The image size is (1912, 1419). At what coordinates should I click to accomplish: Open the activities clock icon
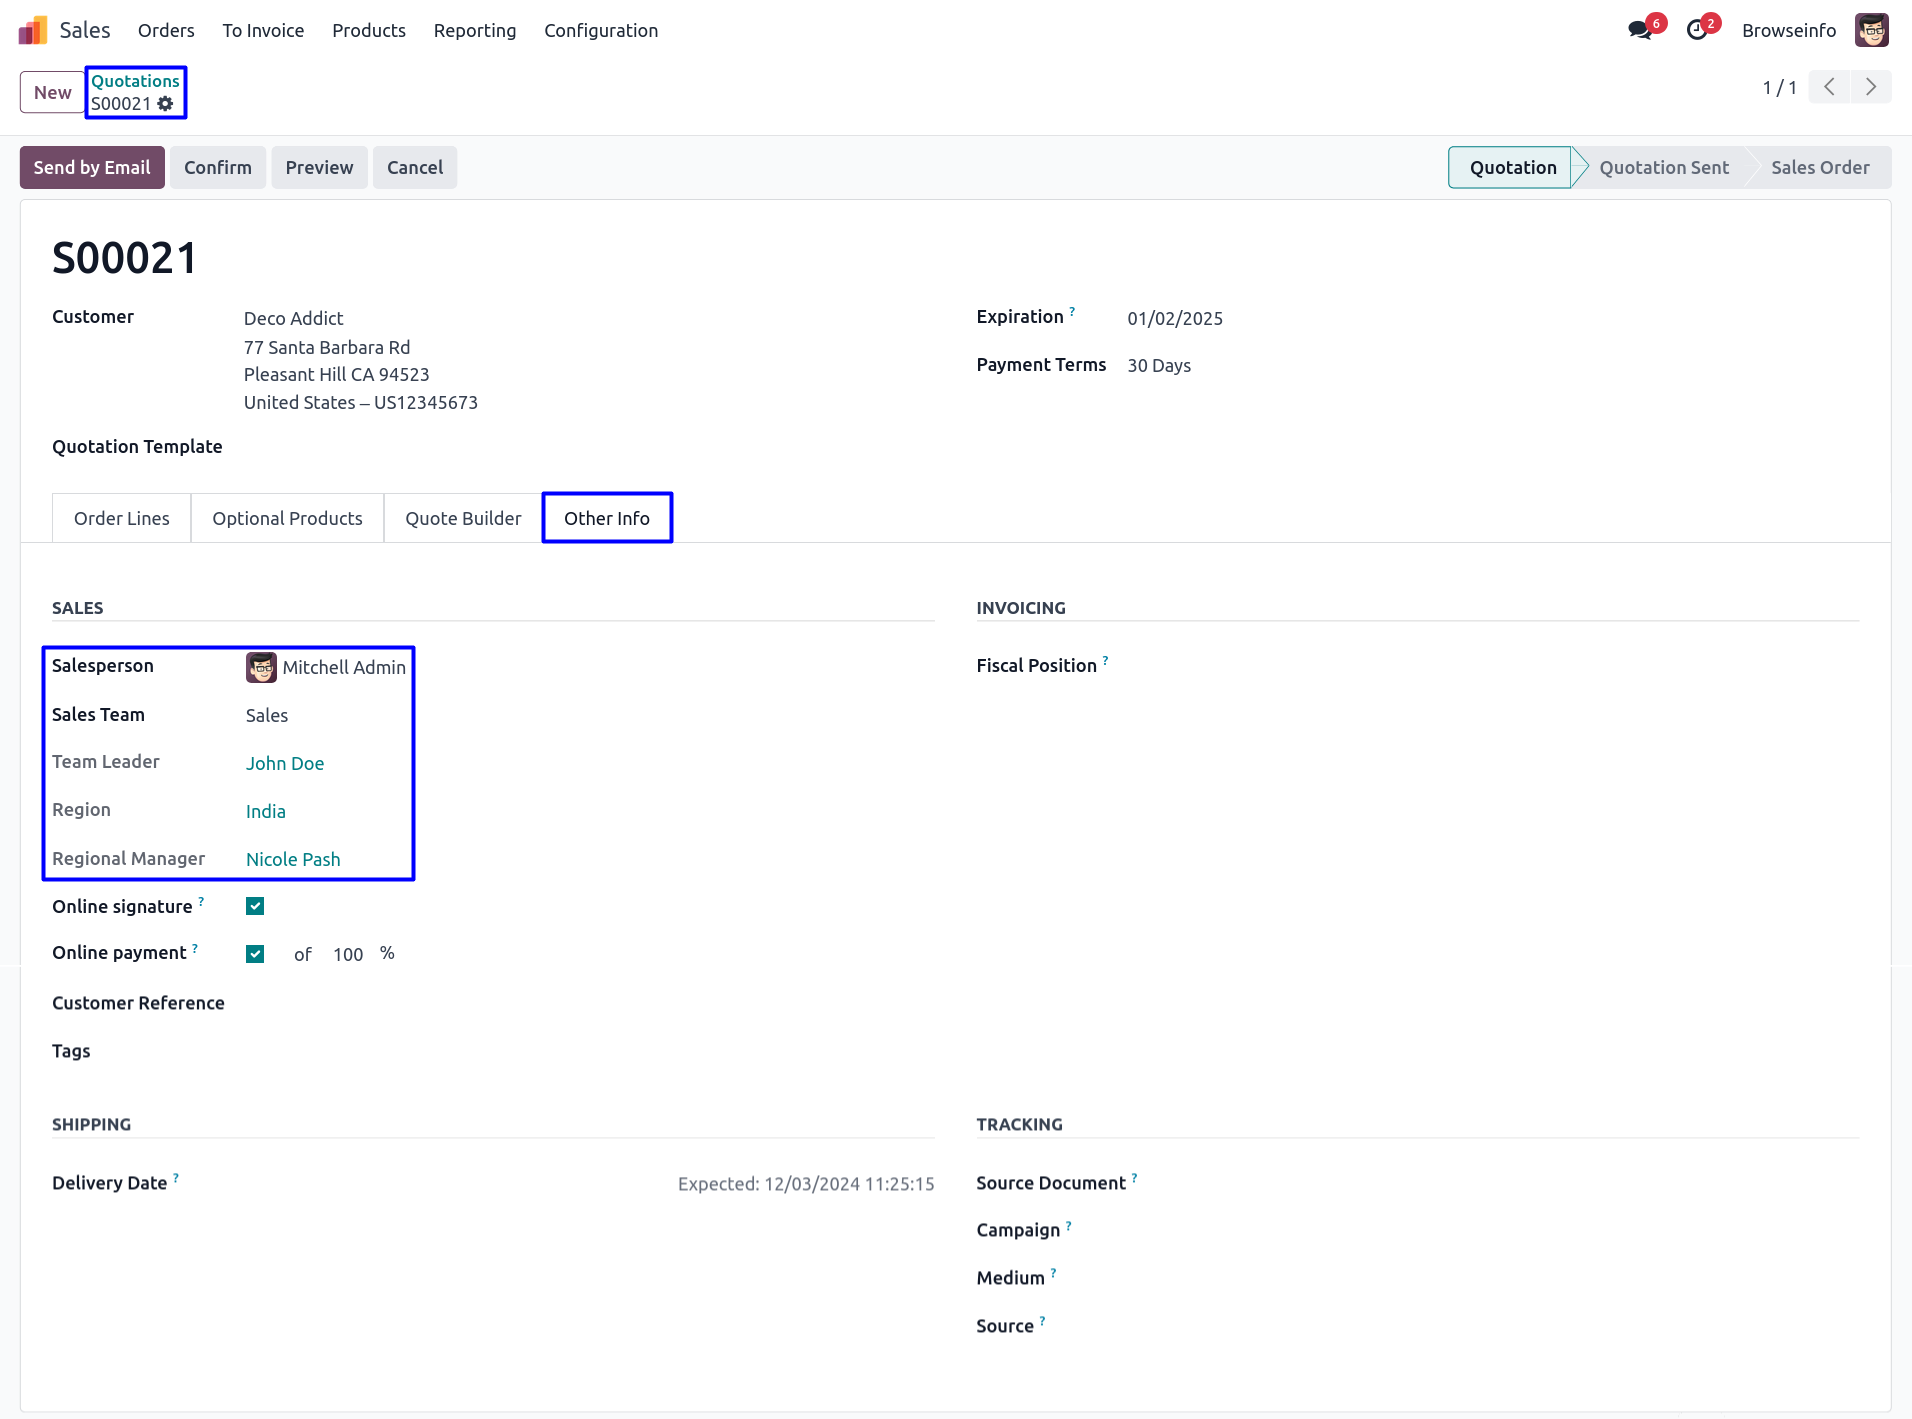(x=1697, y=30)
